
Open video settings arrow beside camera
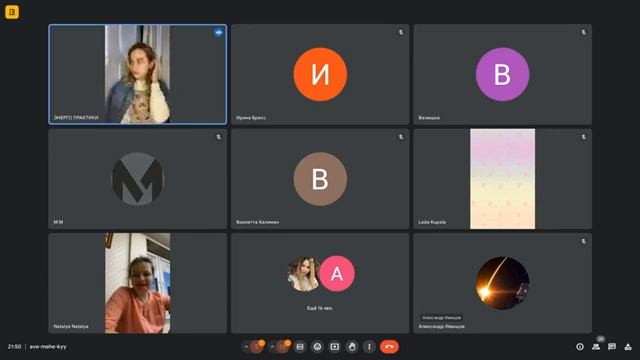coord(272,347)
